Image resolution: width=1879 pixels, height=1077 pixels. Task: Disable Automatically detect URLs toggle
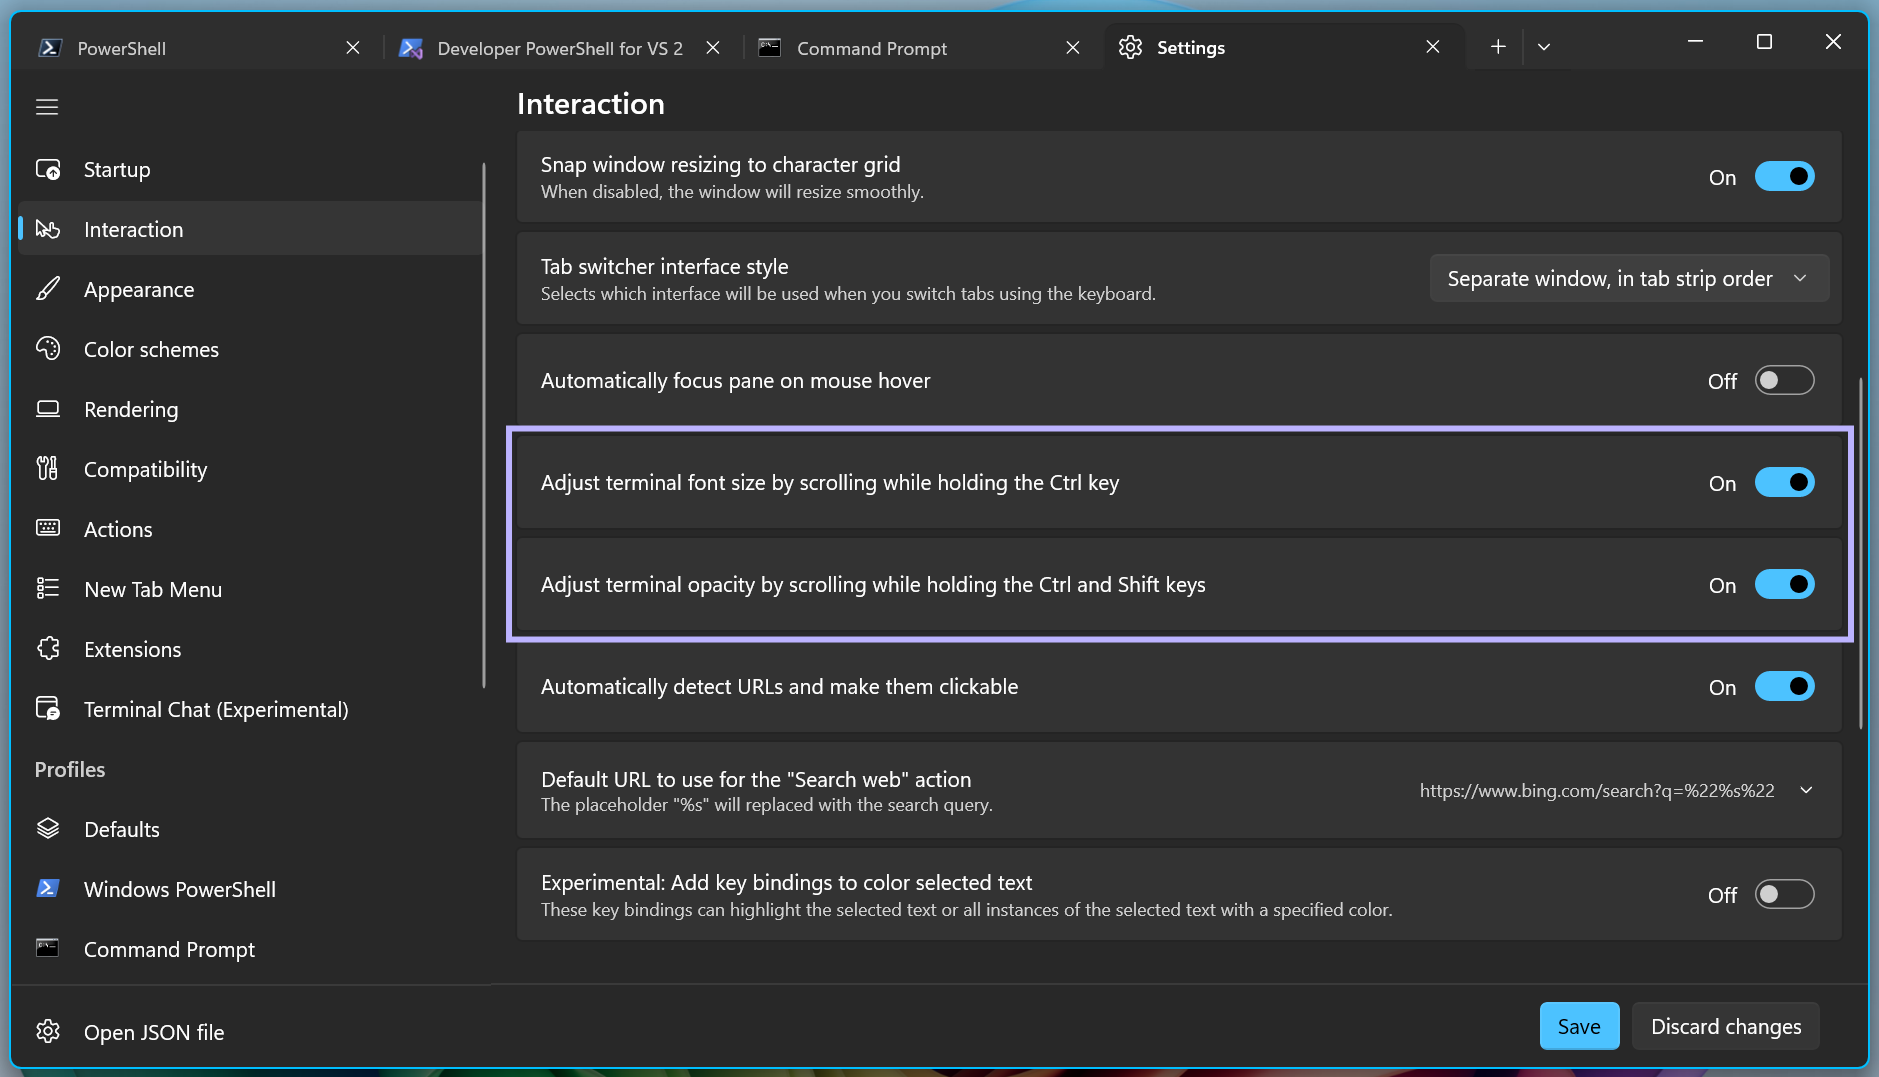click(1784, 687)
